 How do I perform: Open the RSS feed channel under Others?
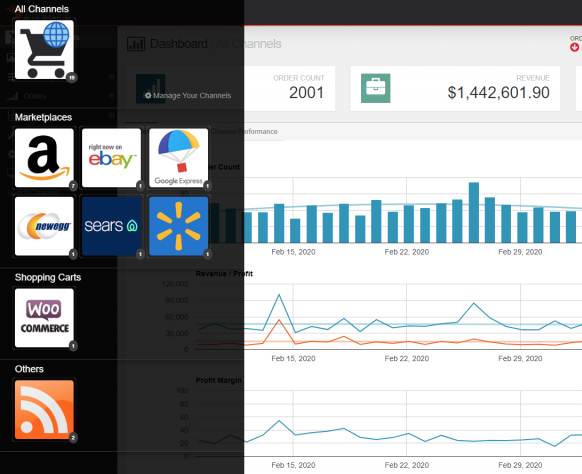44,409
